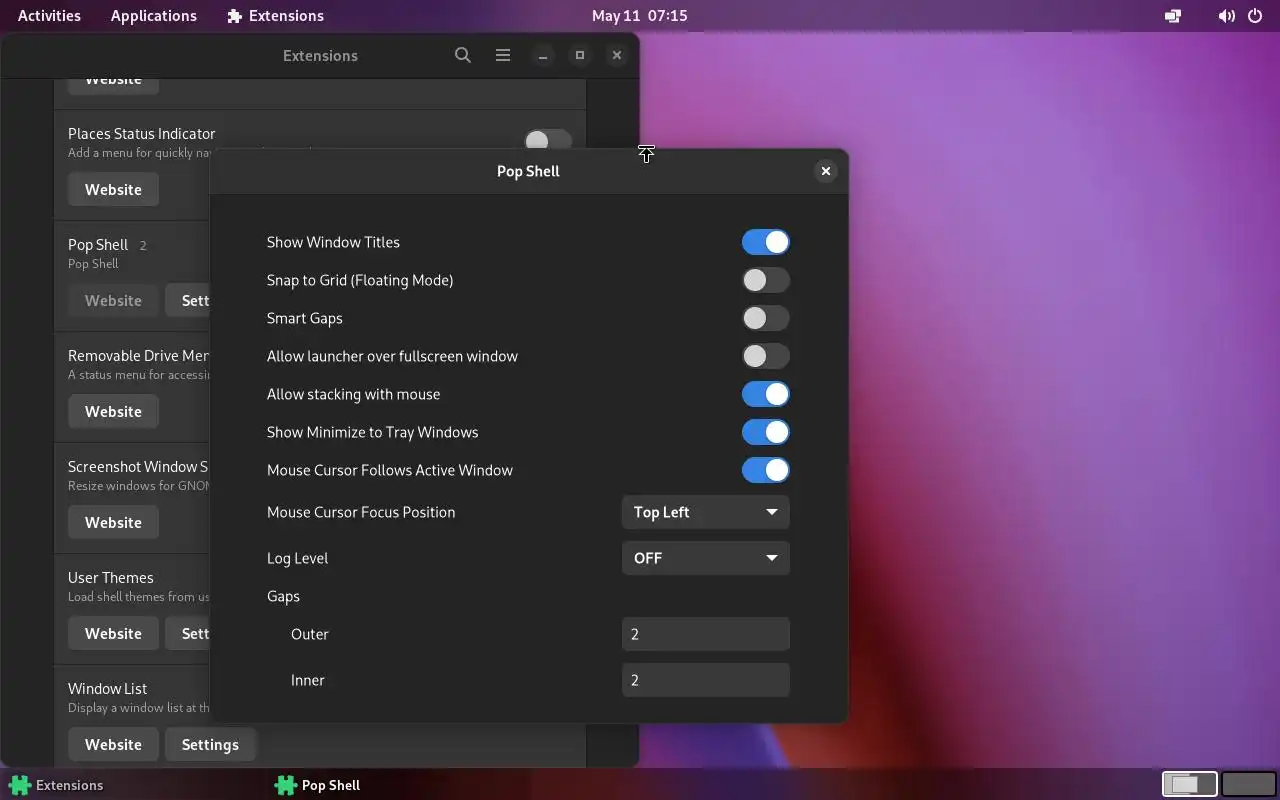Enable the Places Status Indicator extension

pos(548,140)
